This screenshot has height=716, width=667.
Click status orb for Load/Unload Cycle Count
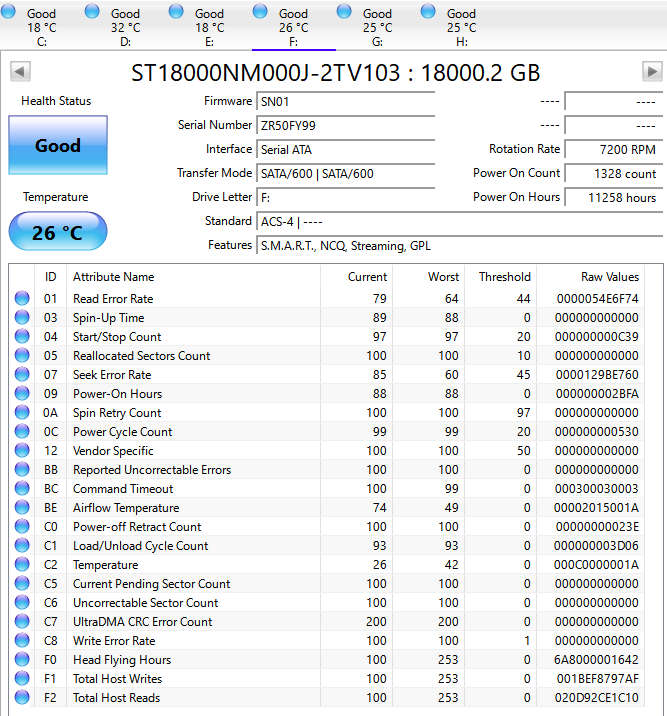(22, 545)
